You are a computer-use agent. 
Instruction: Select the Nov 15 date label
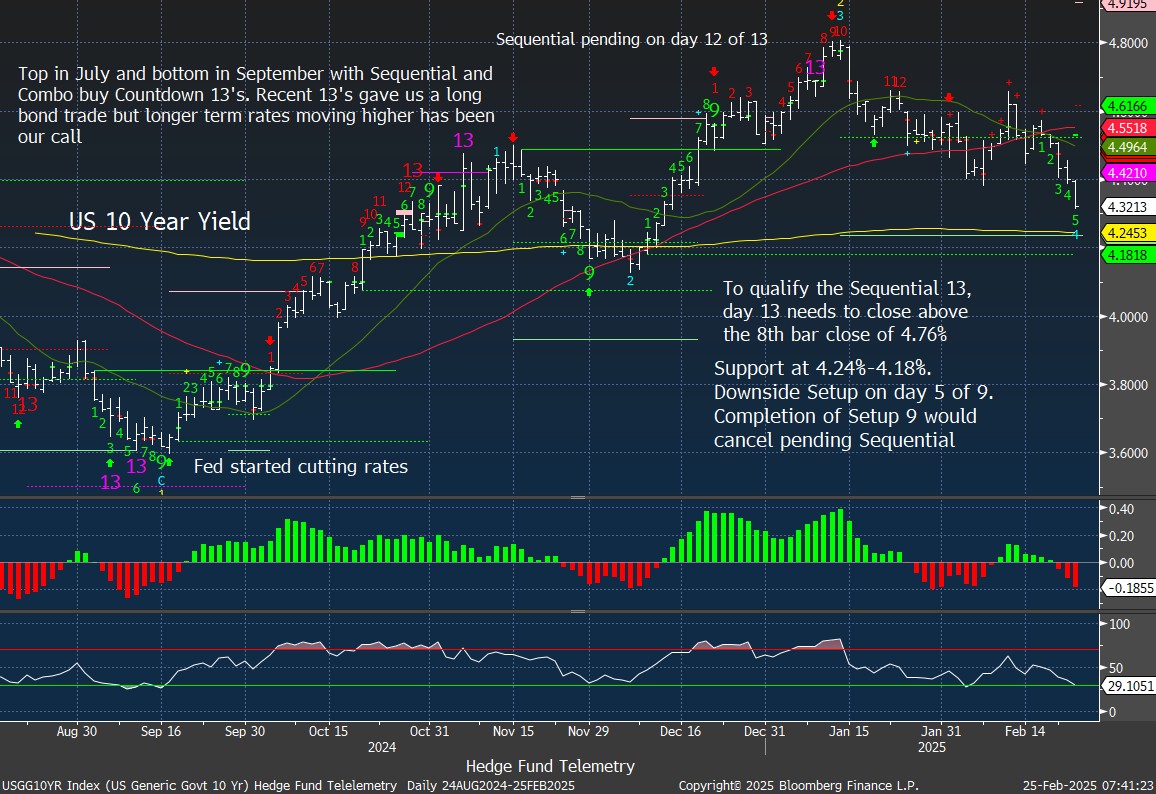513,731
